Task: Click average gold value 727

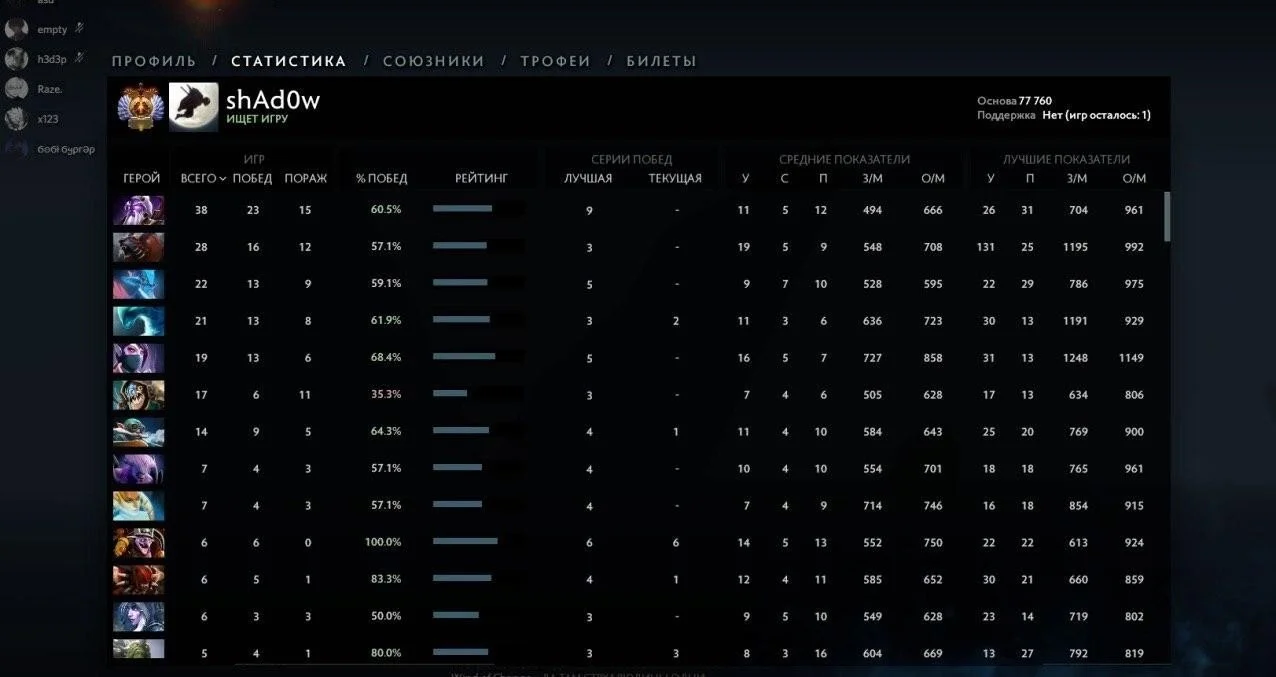Action: click(x=873, y=358)
